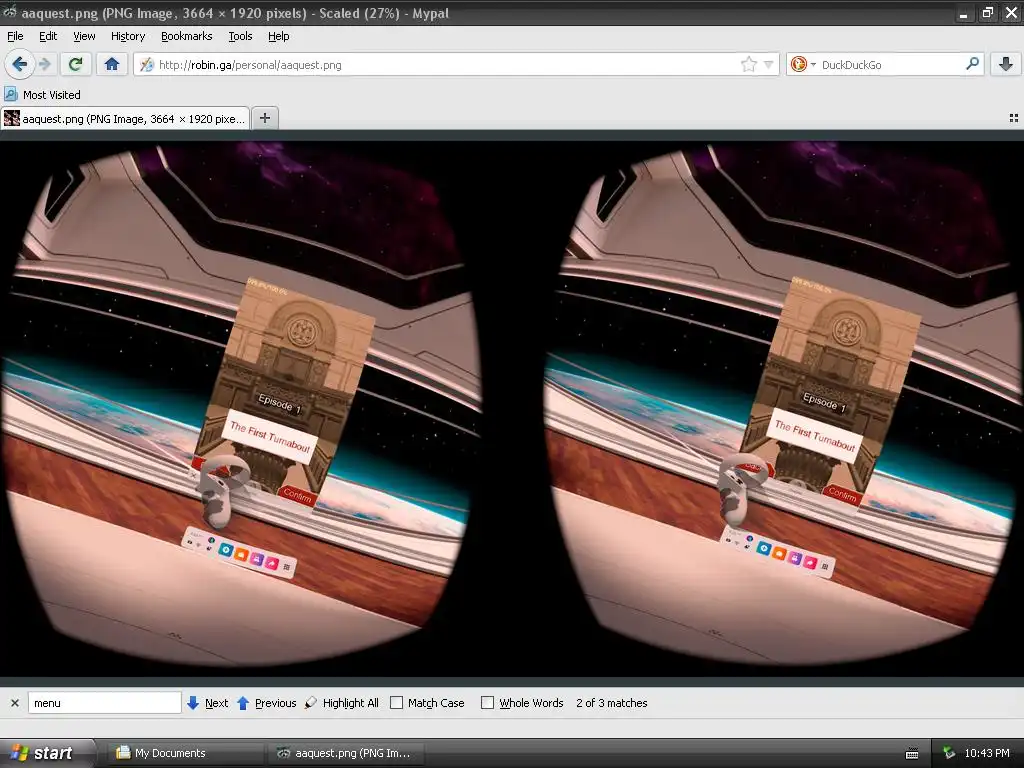This screenshot has width=1024, height=768.
Task: Focus the URL address field
Action: [x=448, y=65]
